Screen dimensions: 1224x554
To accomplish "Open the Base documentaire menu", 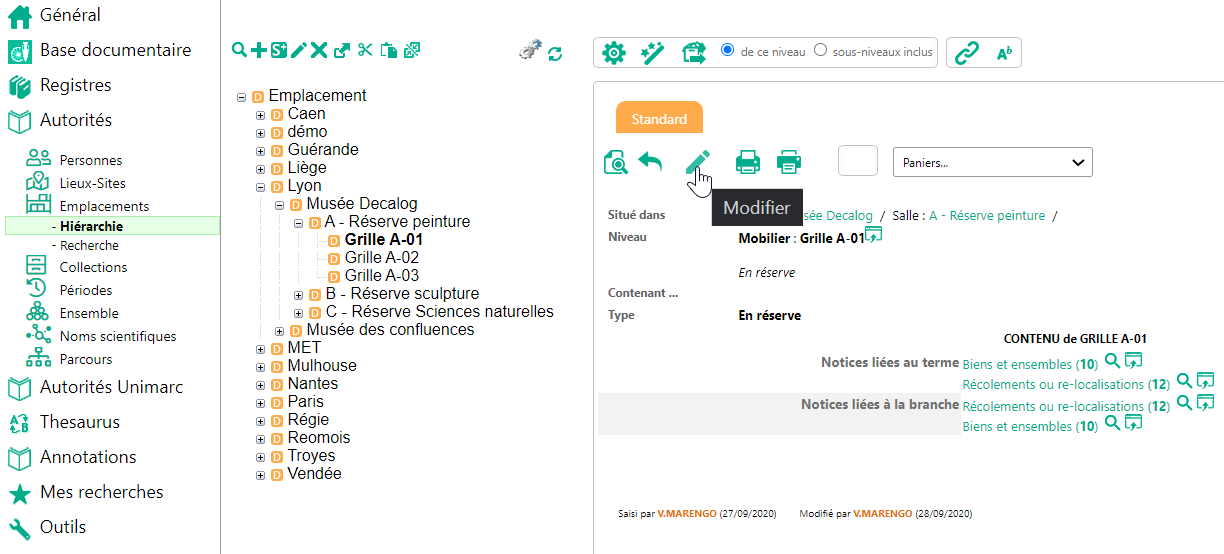I will point(115,50).
